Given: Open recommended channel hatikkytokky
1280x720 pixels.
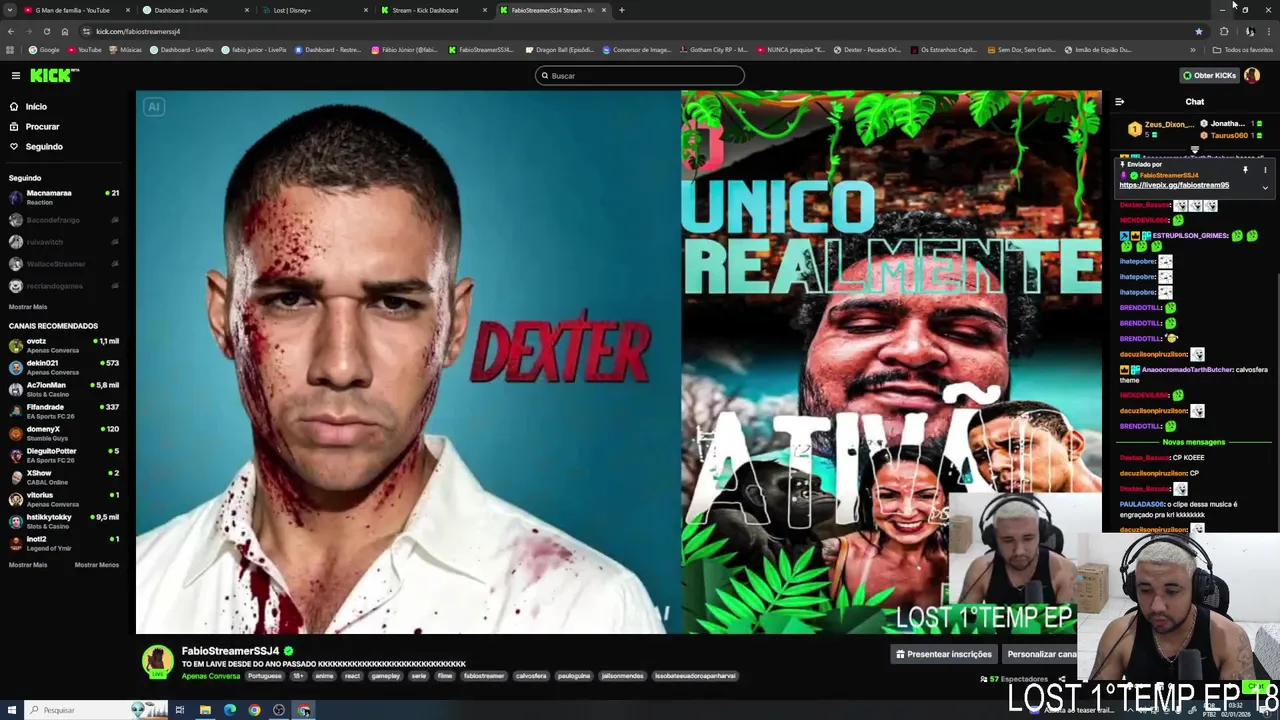Looking at the screenshot, I should 64,521.
